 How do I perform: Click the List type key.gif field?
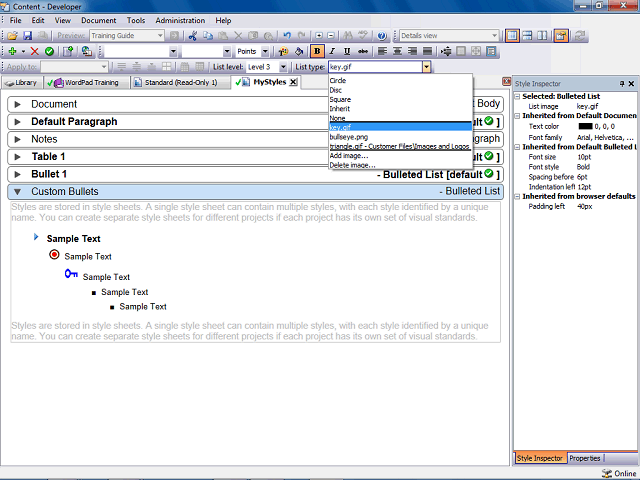(375, 67)
